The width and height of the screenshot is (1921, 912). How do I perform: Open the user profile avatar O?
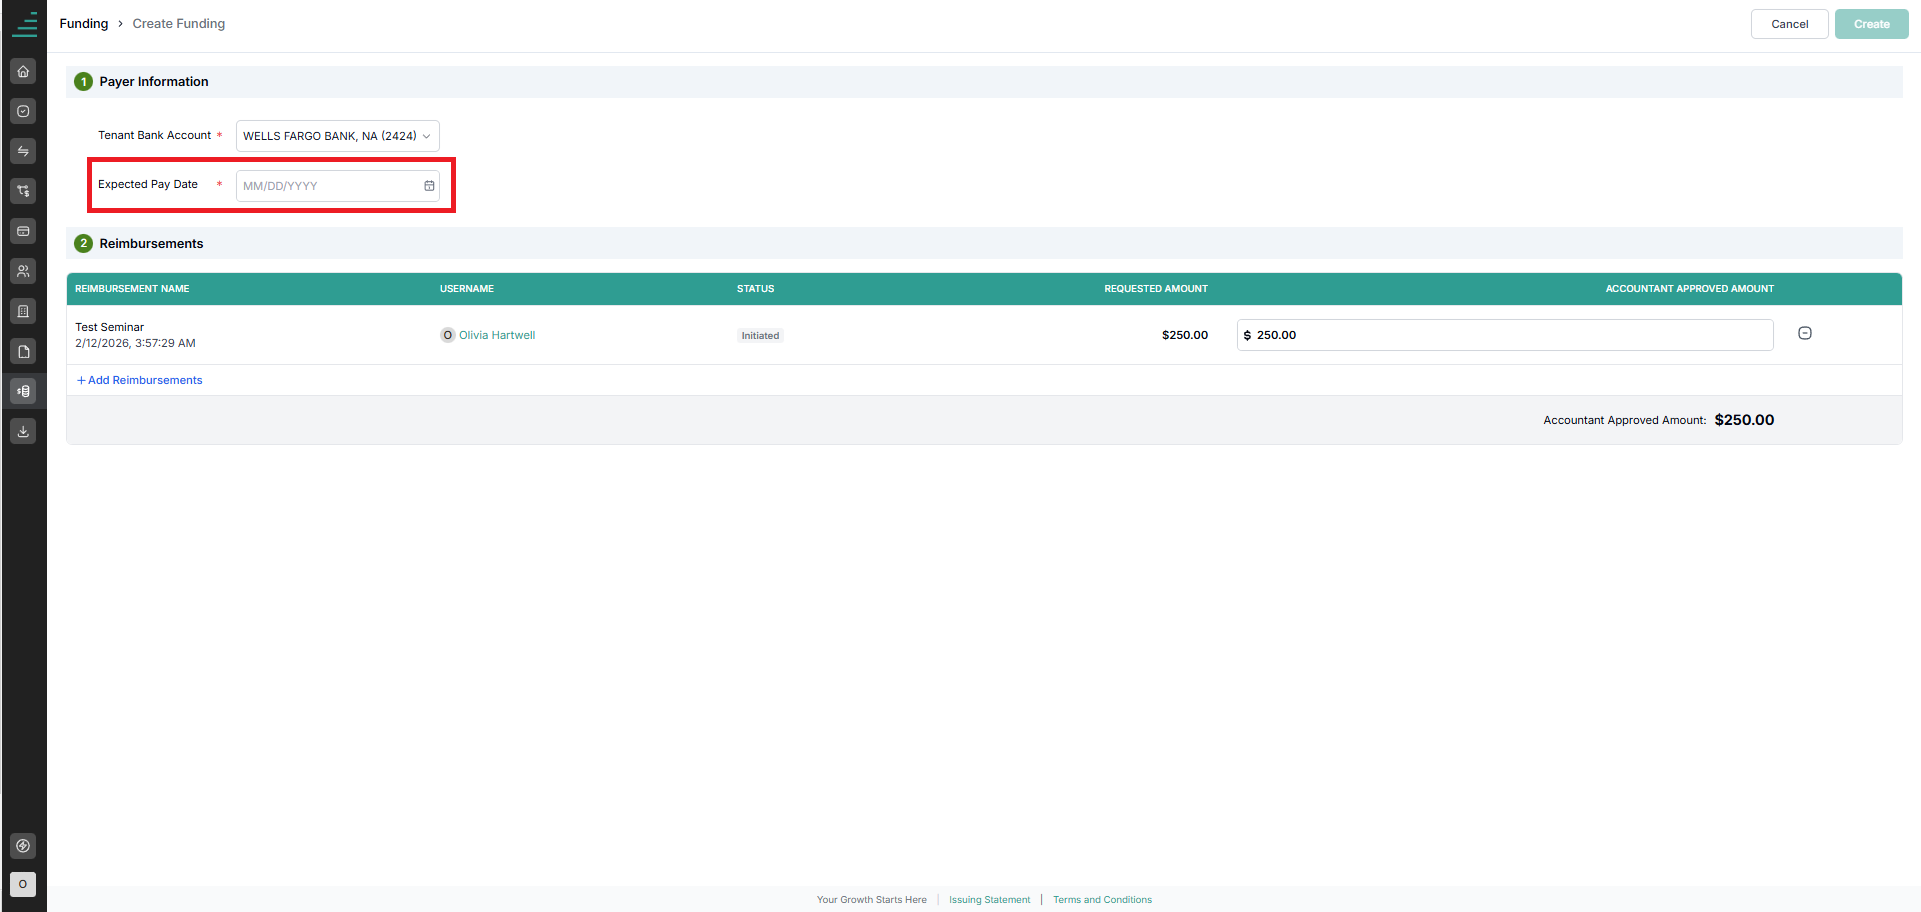click(x=23, y=884)
